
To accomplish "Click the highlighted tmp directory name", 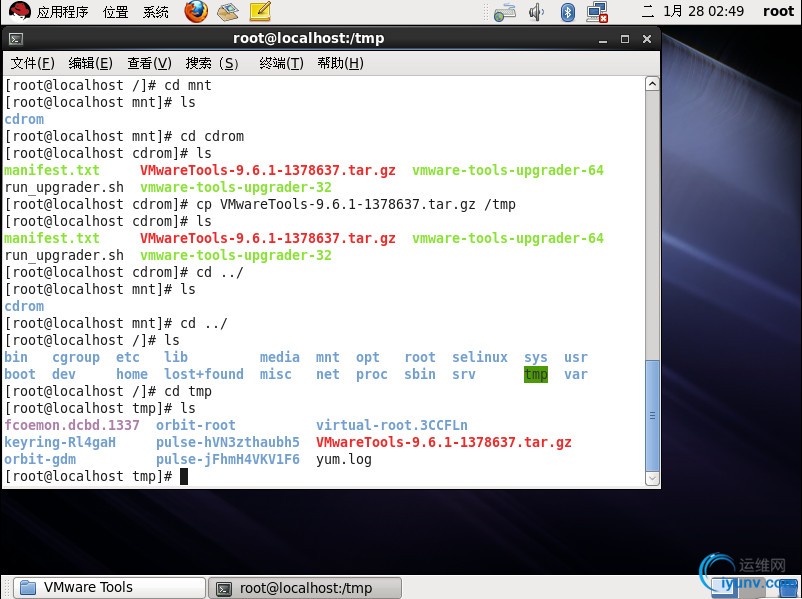I will click(x=536, y=374).
